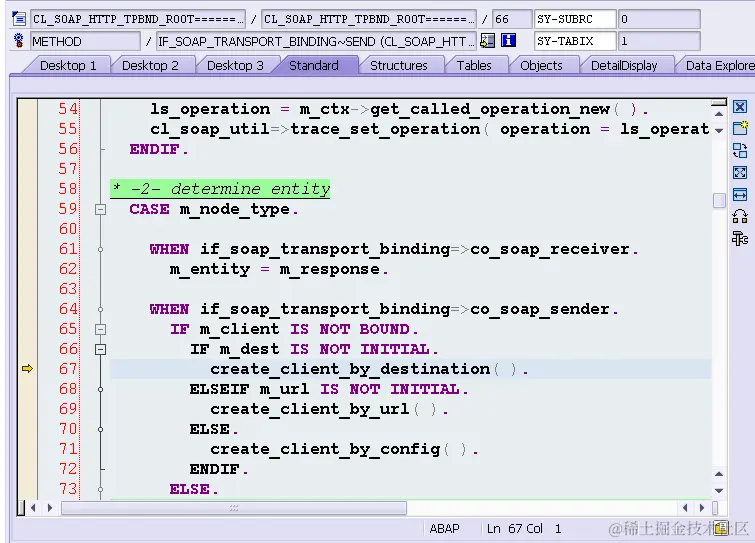The width and height of the screenshot is (755, 543).
Task: Click ABAP label in the status bar
Action: pos(444,529)
